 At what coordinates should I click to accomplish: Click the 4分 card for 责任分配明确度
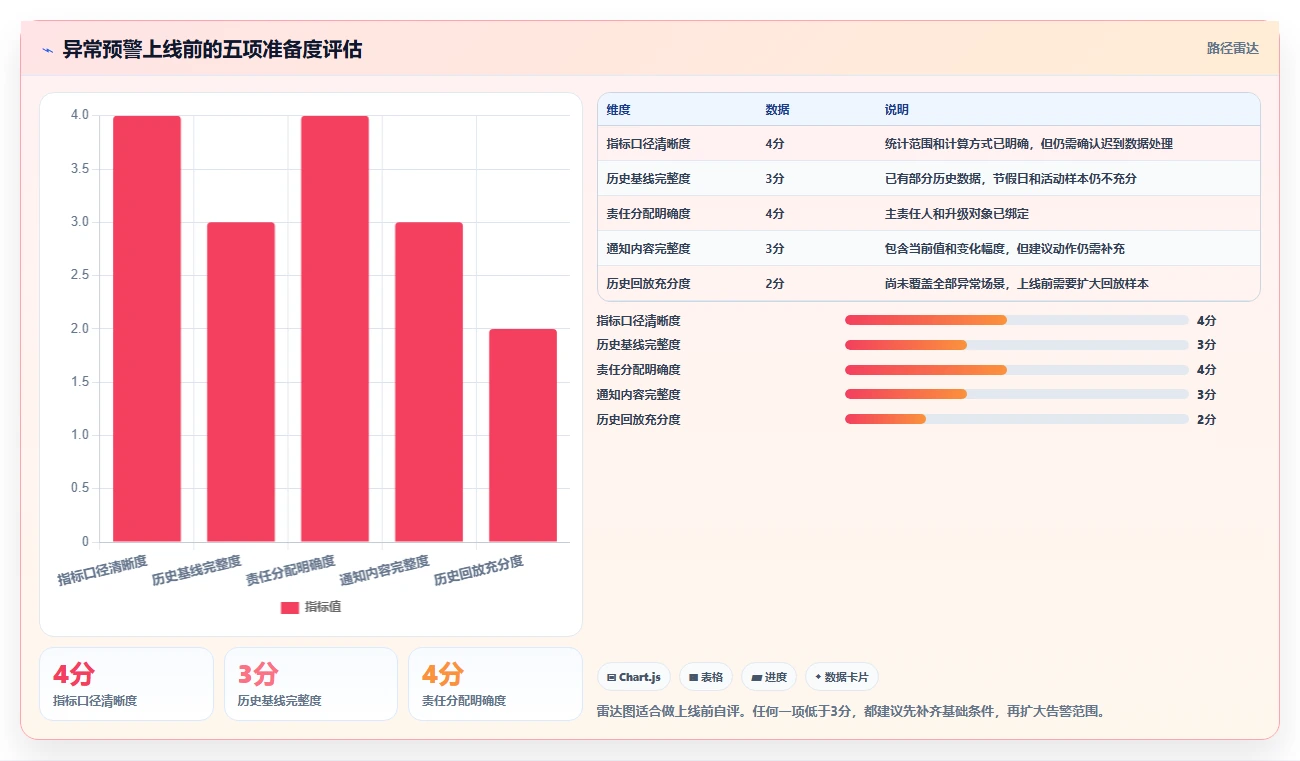tap(495, 684)
